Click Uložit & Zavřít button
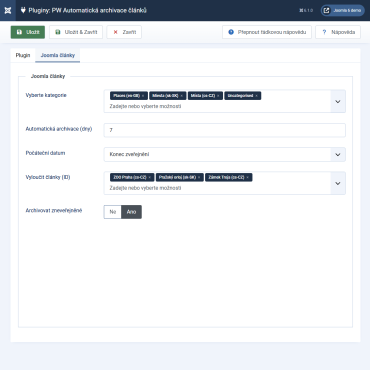 (76, 32)
